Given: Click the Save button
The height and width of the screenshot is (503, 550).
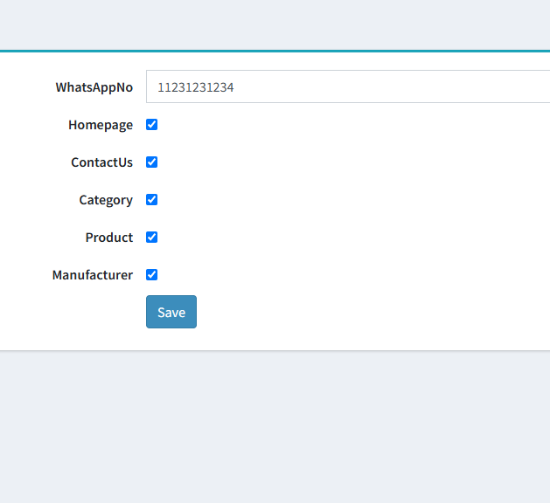Looking at the screenshot, I should click(x=172, y=312).
